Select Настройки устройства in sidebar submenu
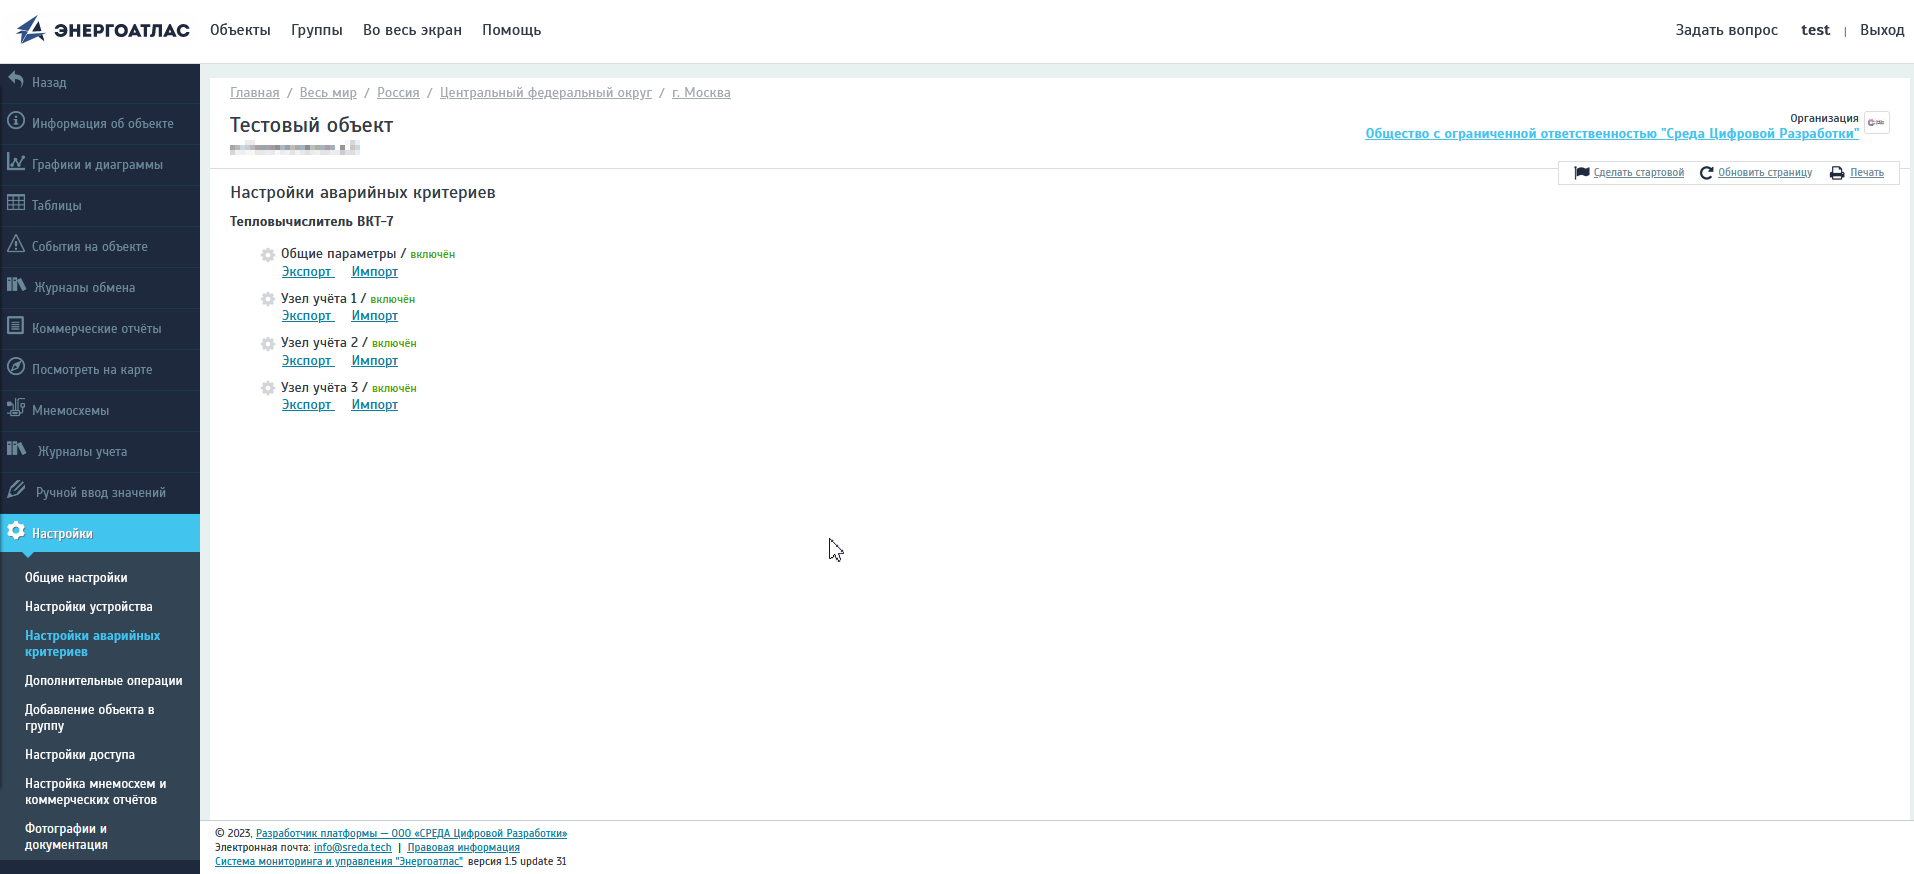This screenshot has height=874, width=1914. 89,607
